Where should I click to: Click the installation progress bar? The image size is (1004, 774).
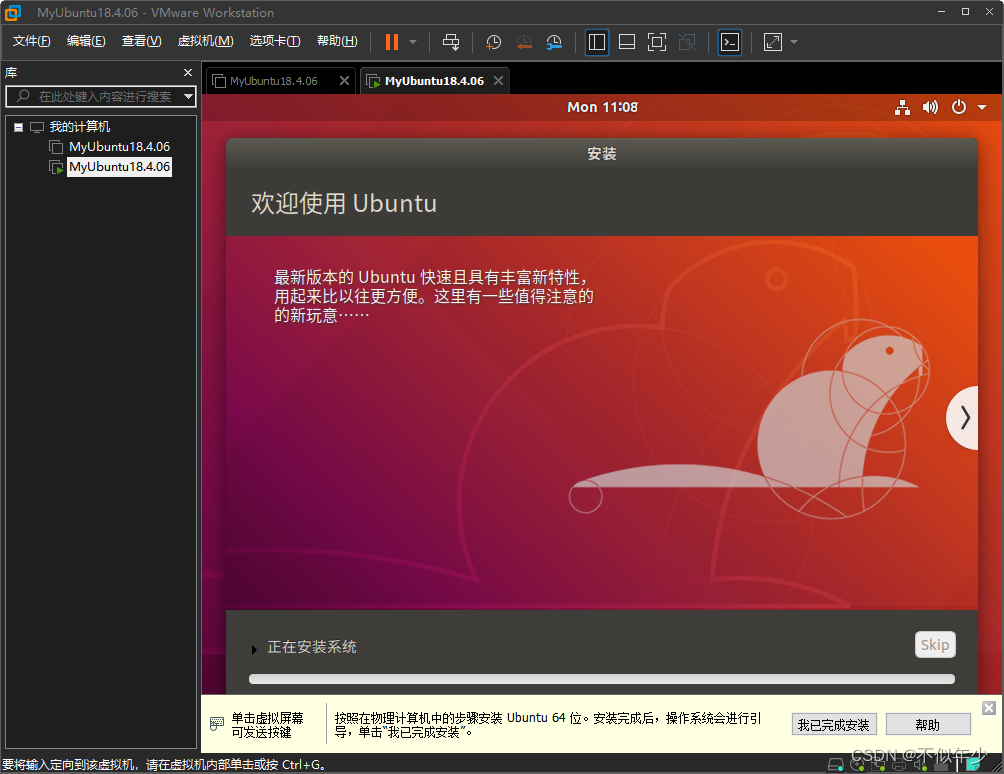[601, 679]
